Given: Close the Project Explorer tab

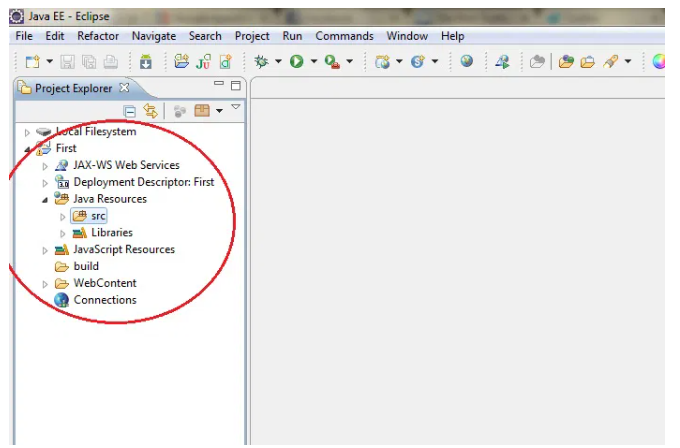Looking at the screenshot, I should click(124, 88).
